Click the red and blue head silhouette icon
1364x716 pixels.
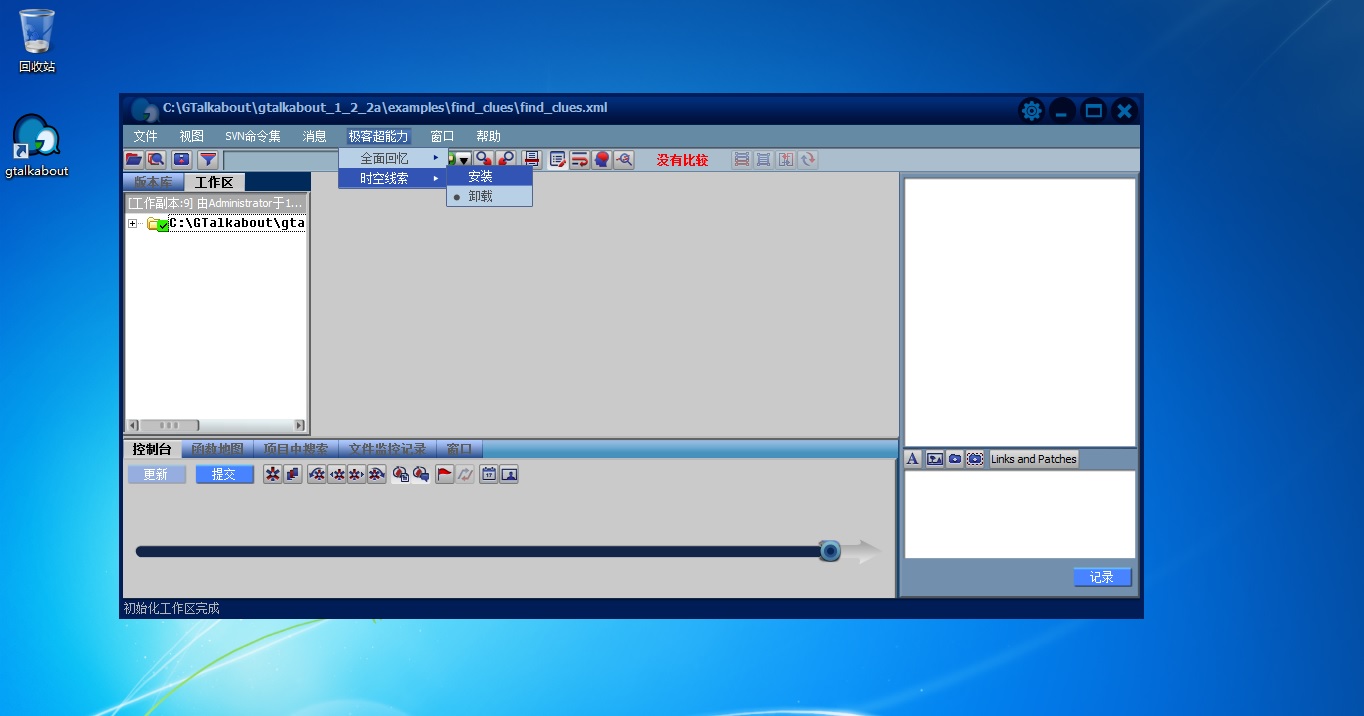point(601,159)
